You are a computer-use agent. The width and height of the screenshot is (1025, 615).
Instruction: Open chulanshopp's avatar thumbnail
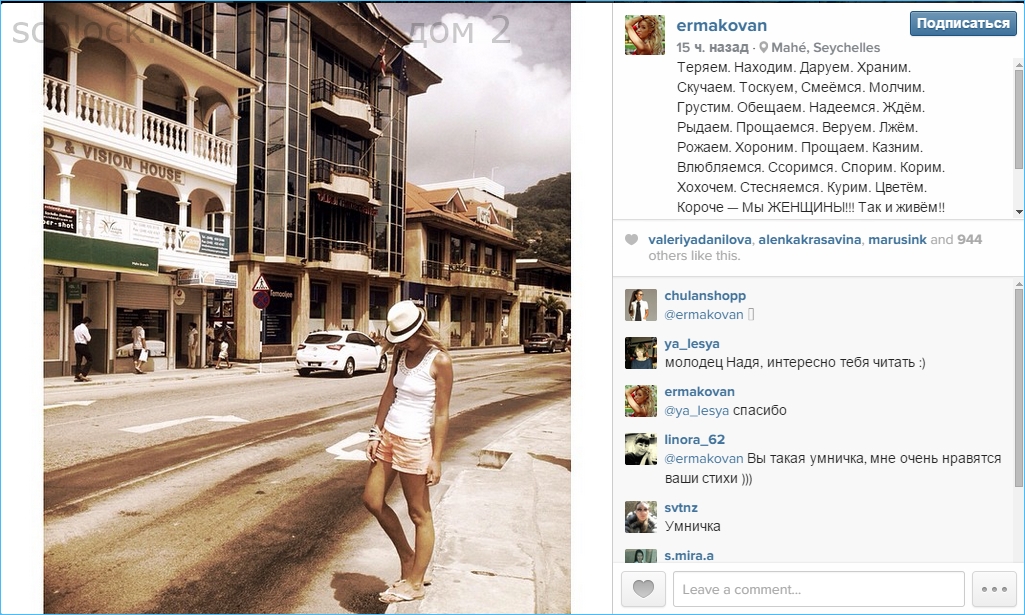tap(641, 305)
